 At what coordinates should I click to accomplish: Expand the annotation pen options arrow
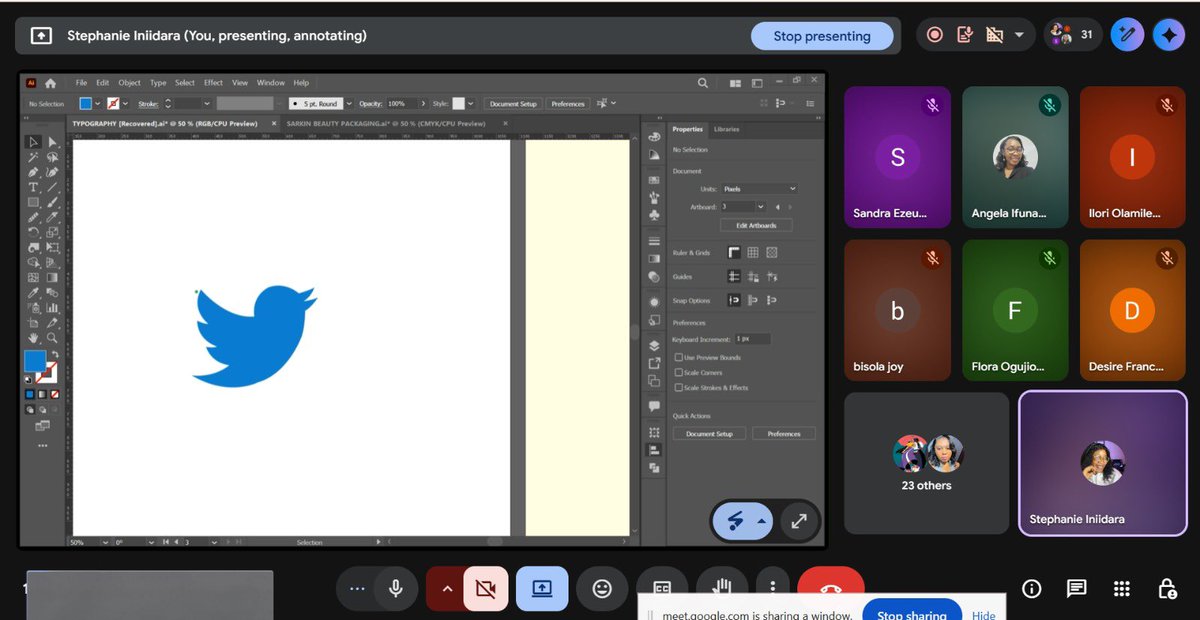tap(761, 521)
